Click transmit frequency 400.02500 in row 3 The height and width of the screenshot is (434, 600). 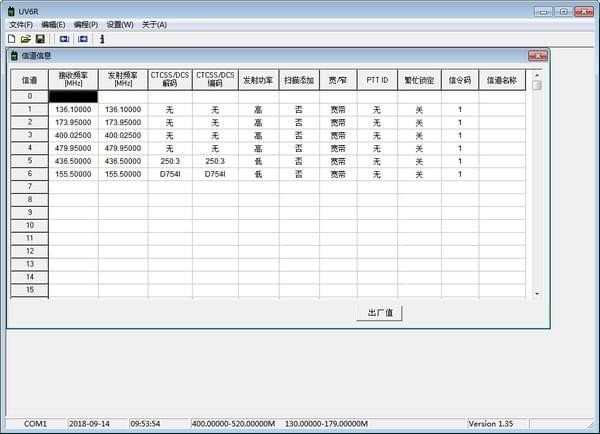(123, 135)
